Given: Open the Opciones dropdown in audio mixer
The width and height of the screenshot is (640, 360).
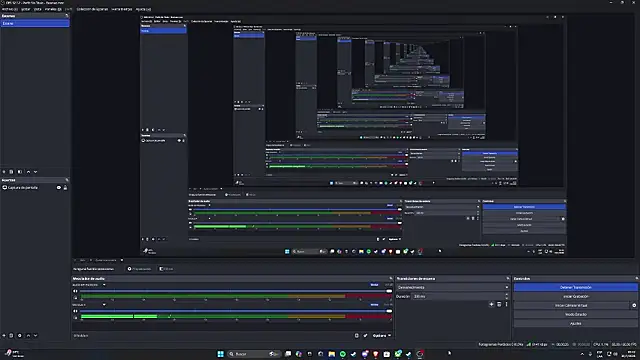Looking at the screenshot, I should click(382, 336).
